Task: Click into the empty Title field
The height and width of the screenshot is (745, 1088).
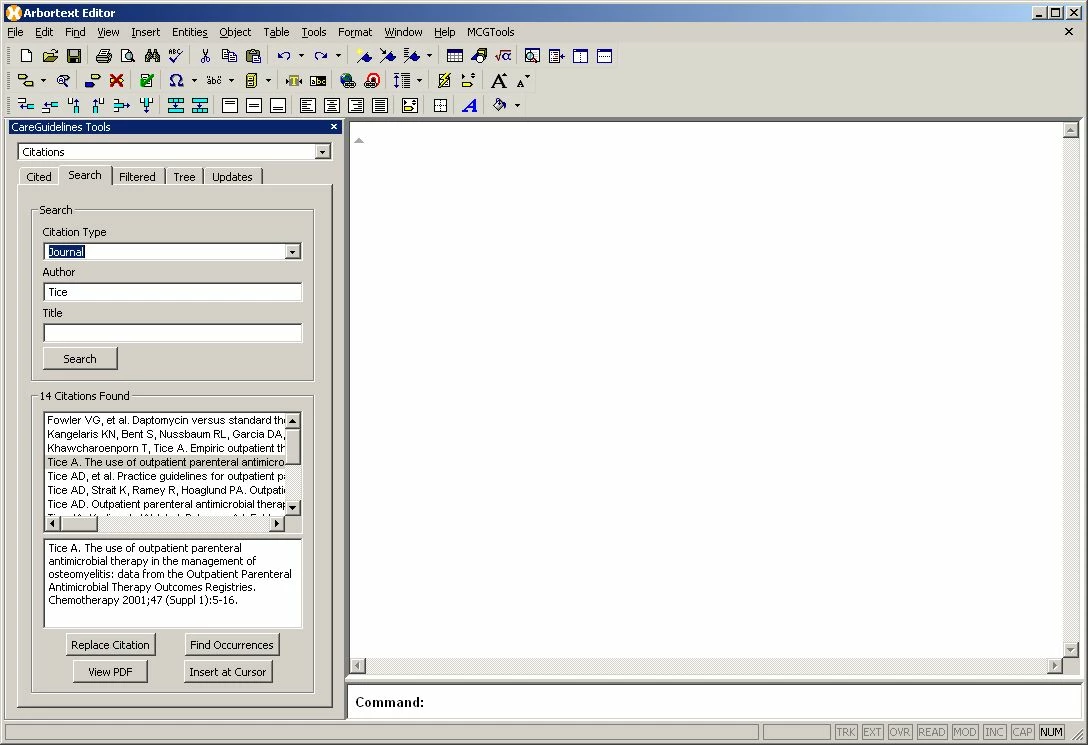Action: click(173, 333)
